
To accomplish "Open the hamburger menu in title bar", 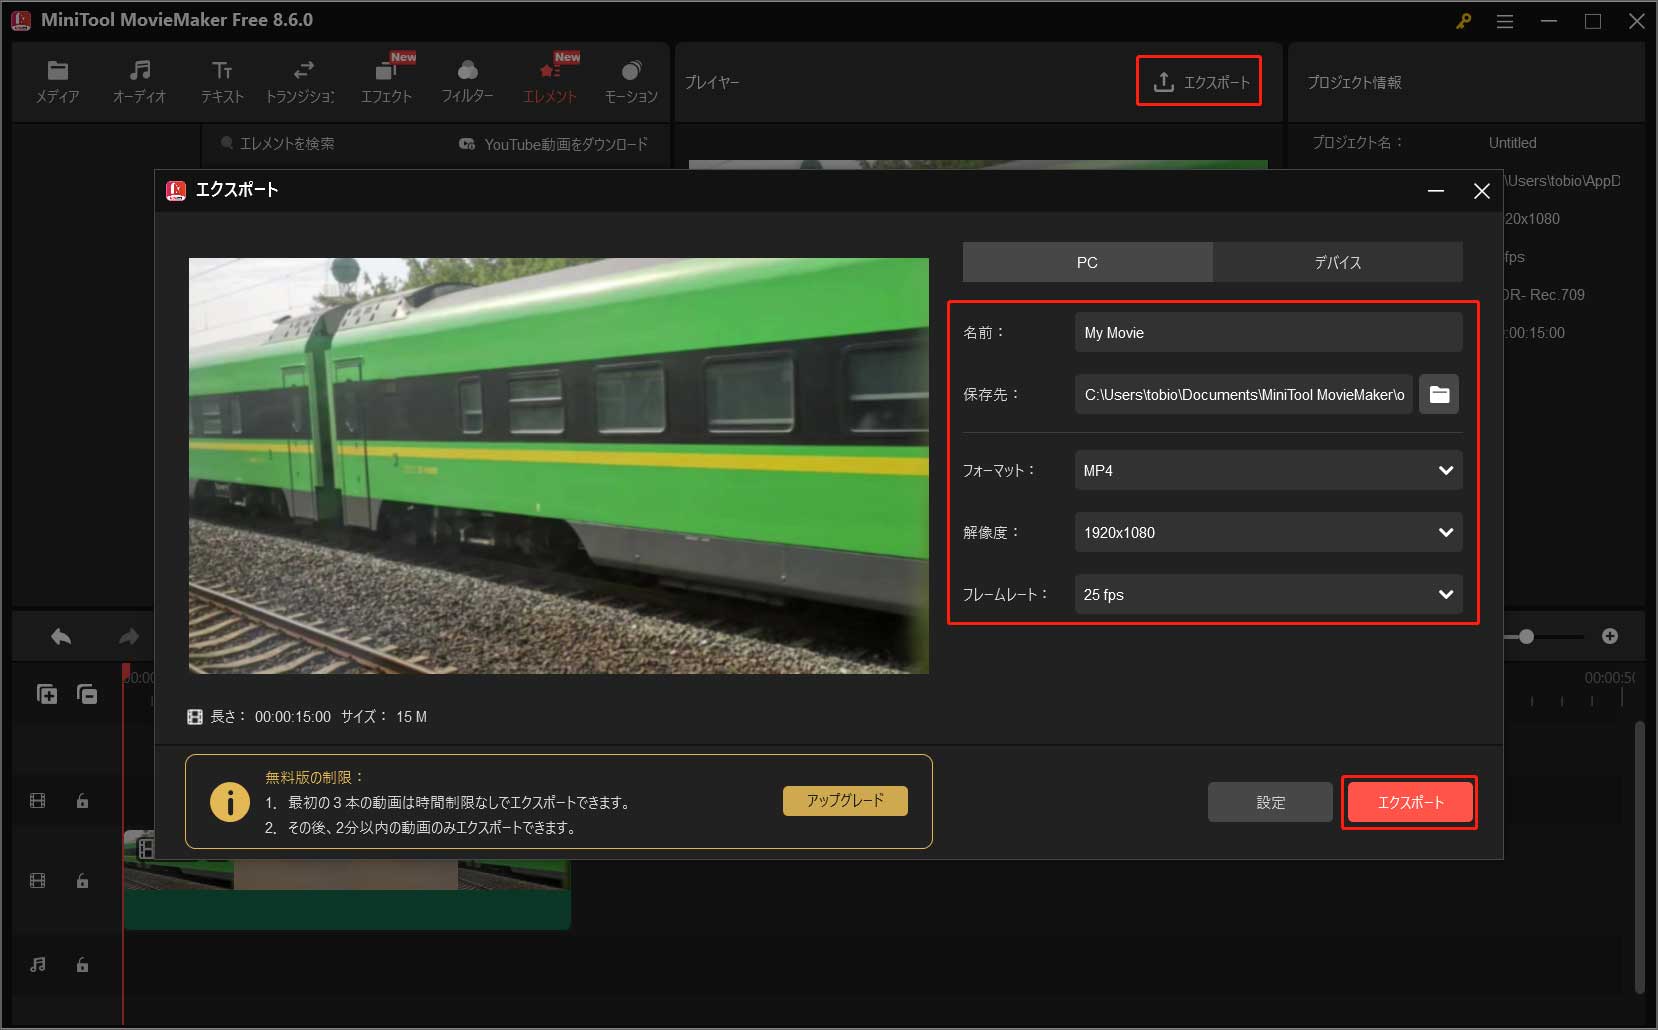I will (1505, 21).
